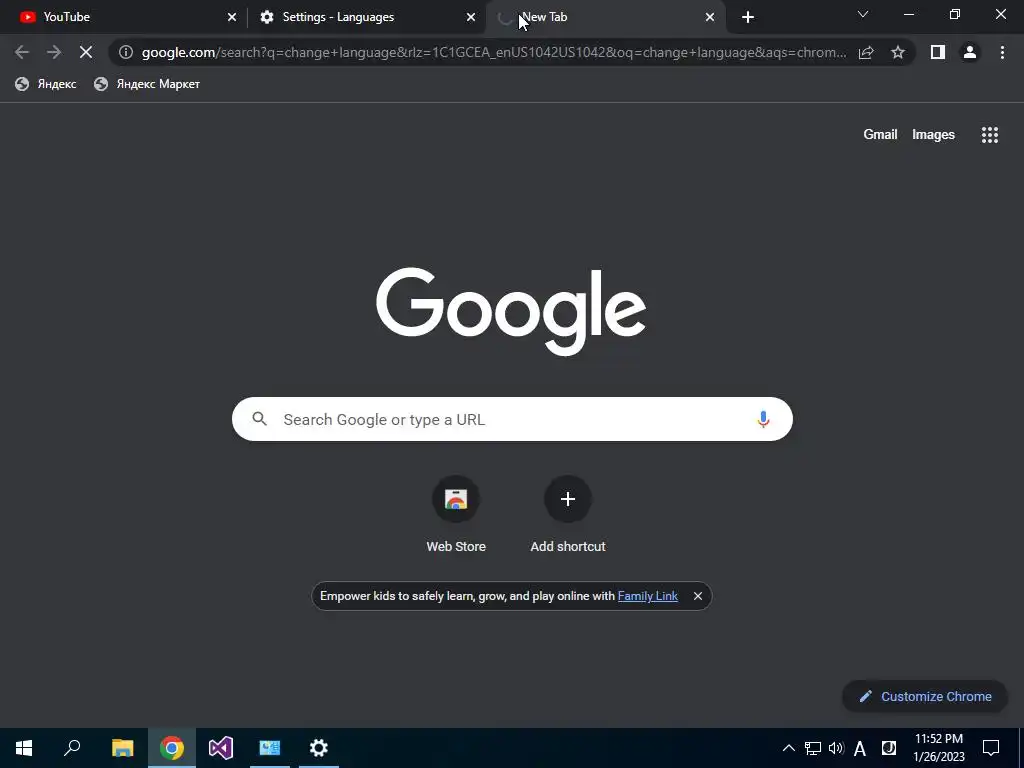Close the Settings - Languages tab
Screen dimensions: 1024x768
pos(471,17)
